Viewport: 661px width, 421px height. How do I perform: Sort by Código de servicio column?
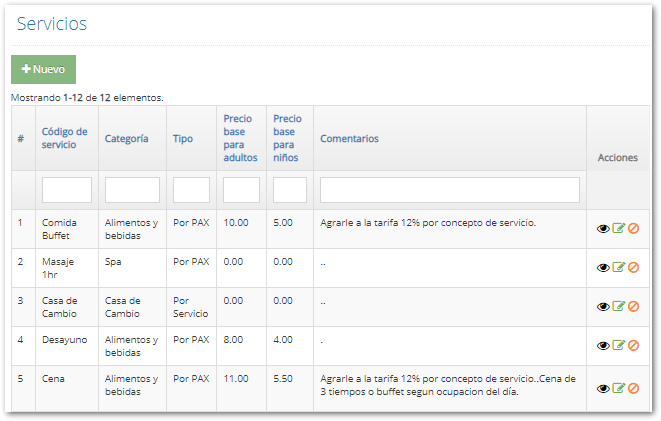pyautogui.click(x=64, y=138)
